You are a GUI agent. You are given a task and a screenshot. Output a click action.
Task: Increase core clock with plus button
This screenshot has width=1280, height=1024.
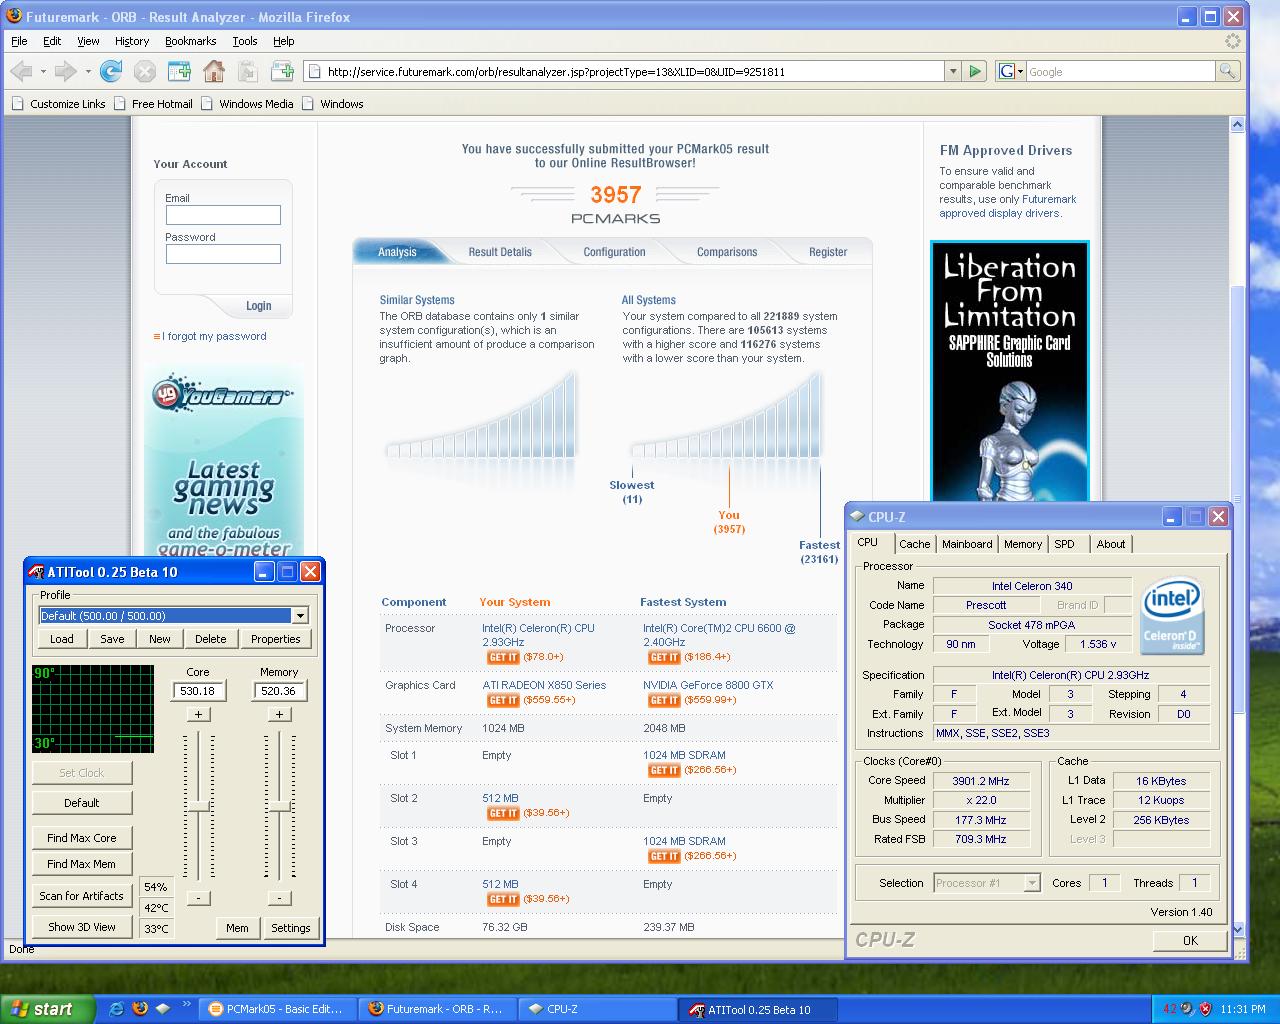(x=198, y=714)
